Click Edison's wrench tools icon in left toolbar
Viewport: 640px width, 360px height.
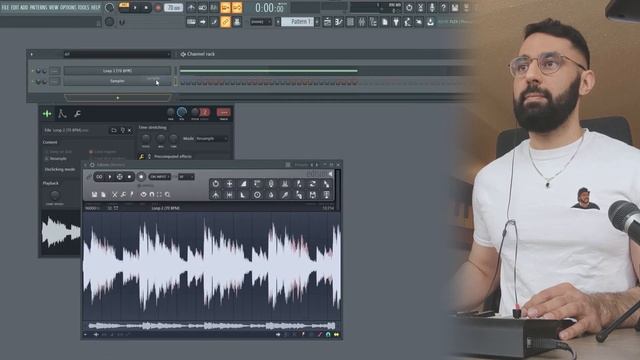[123, 195]
